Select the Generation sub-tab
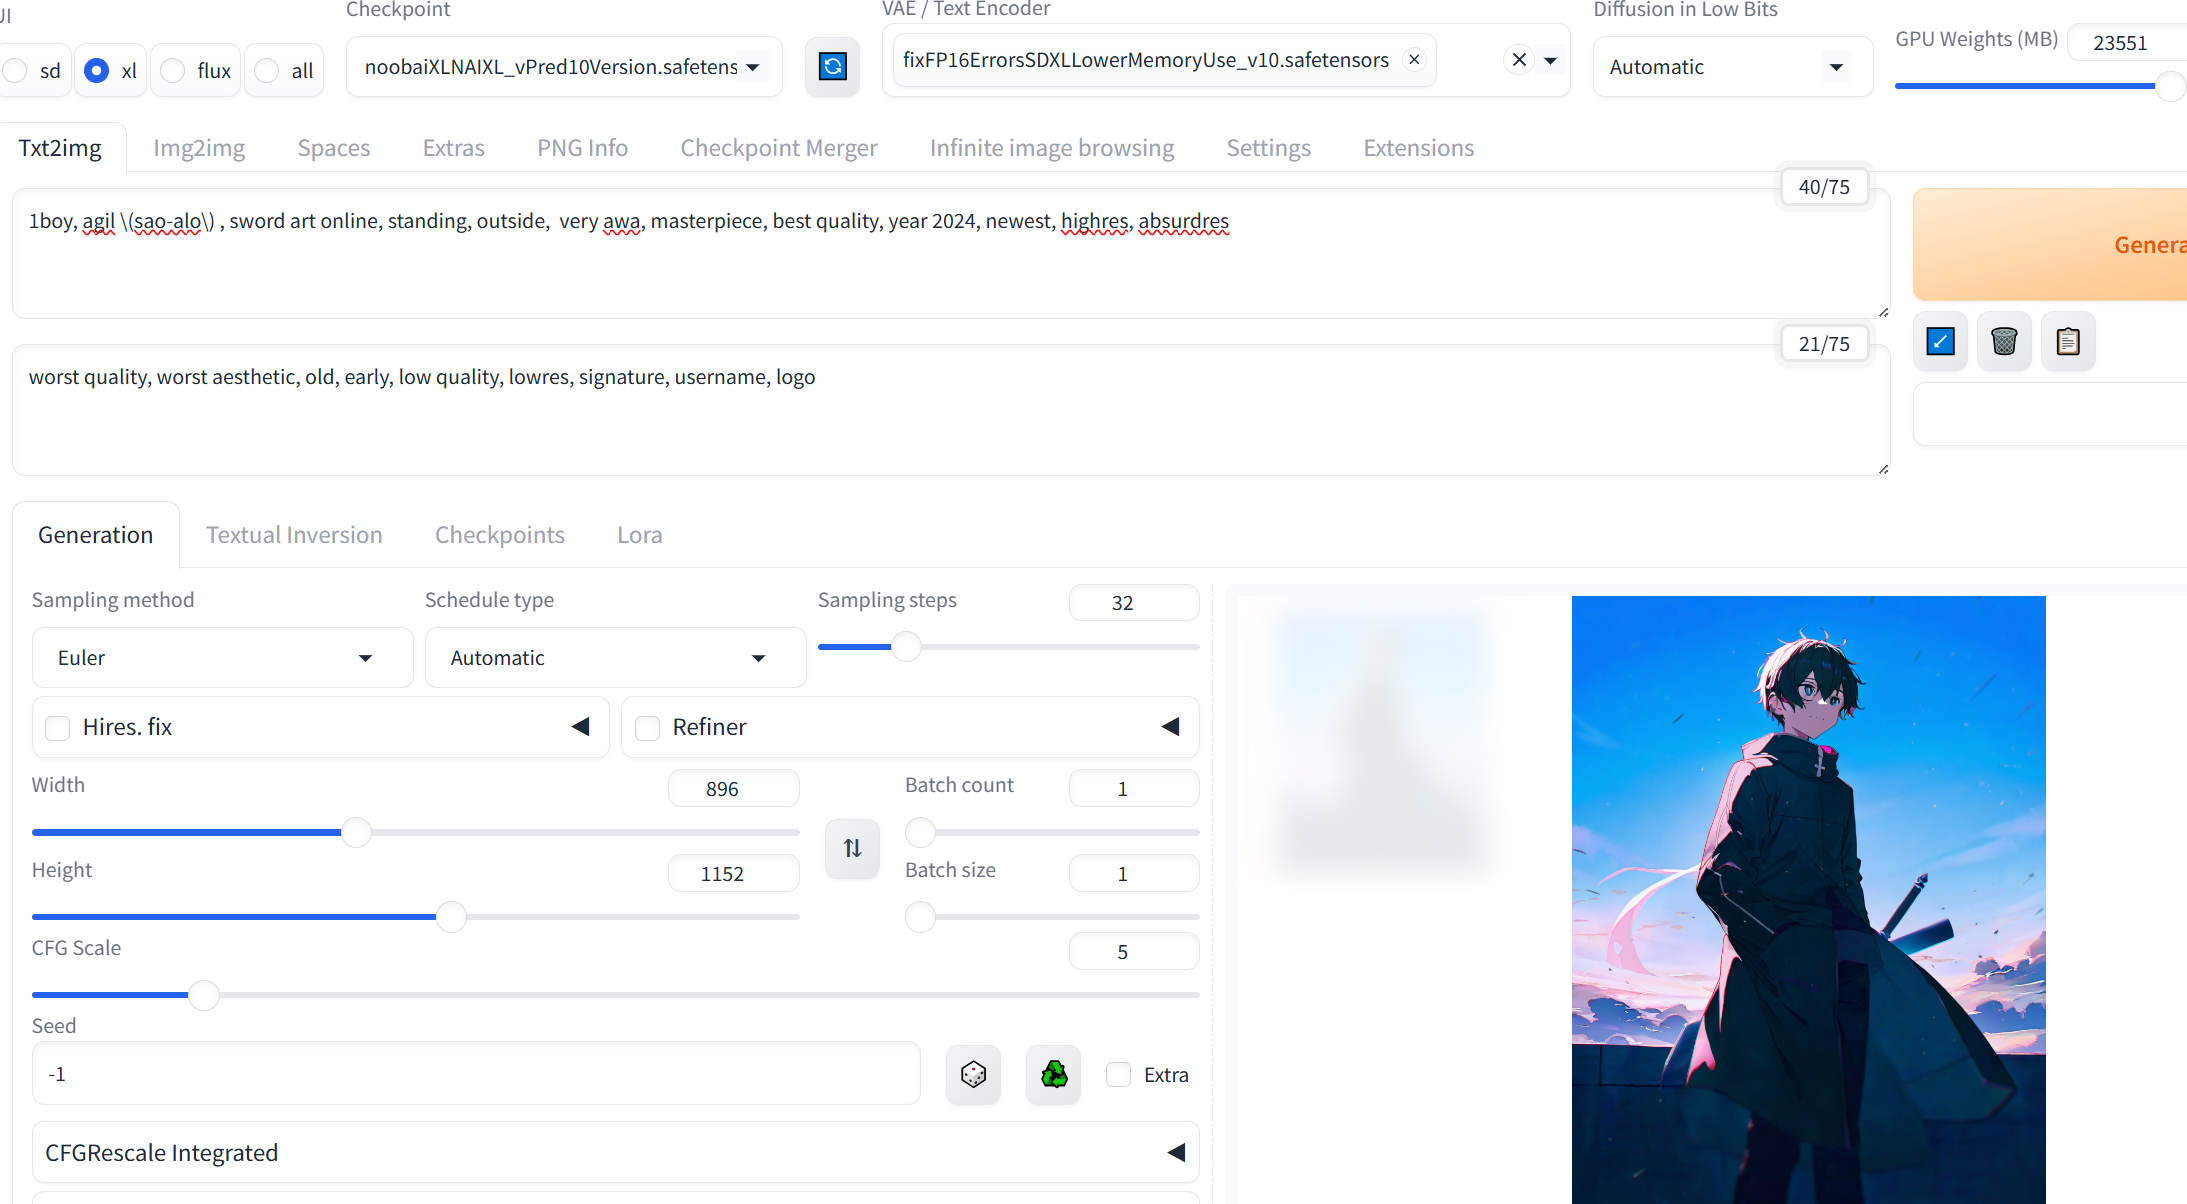The width and height of the screenshot is (2187, 1204). tap(96, 535)
